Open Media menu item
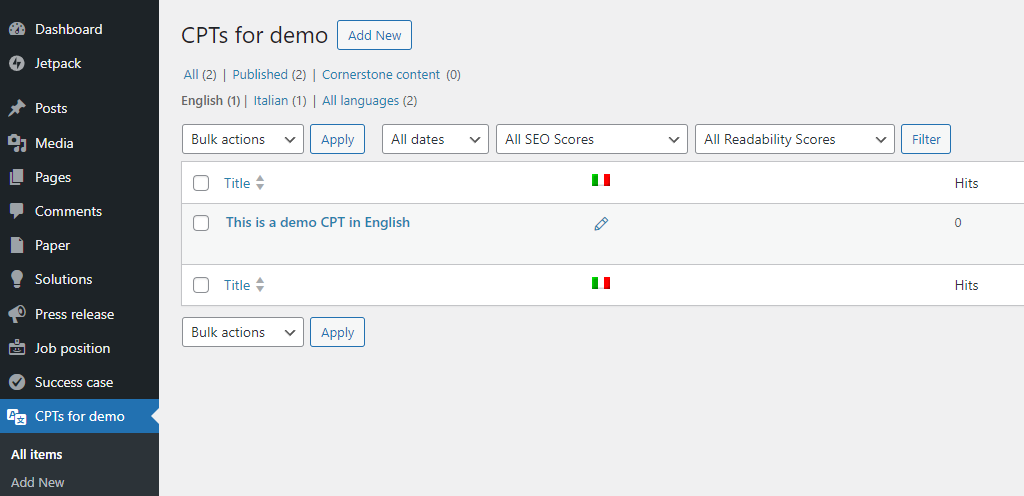 point(79,143)
